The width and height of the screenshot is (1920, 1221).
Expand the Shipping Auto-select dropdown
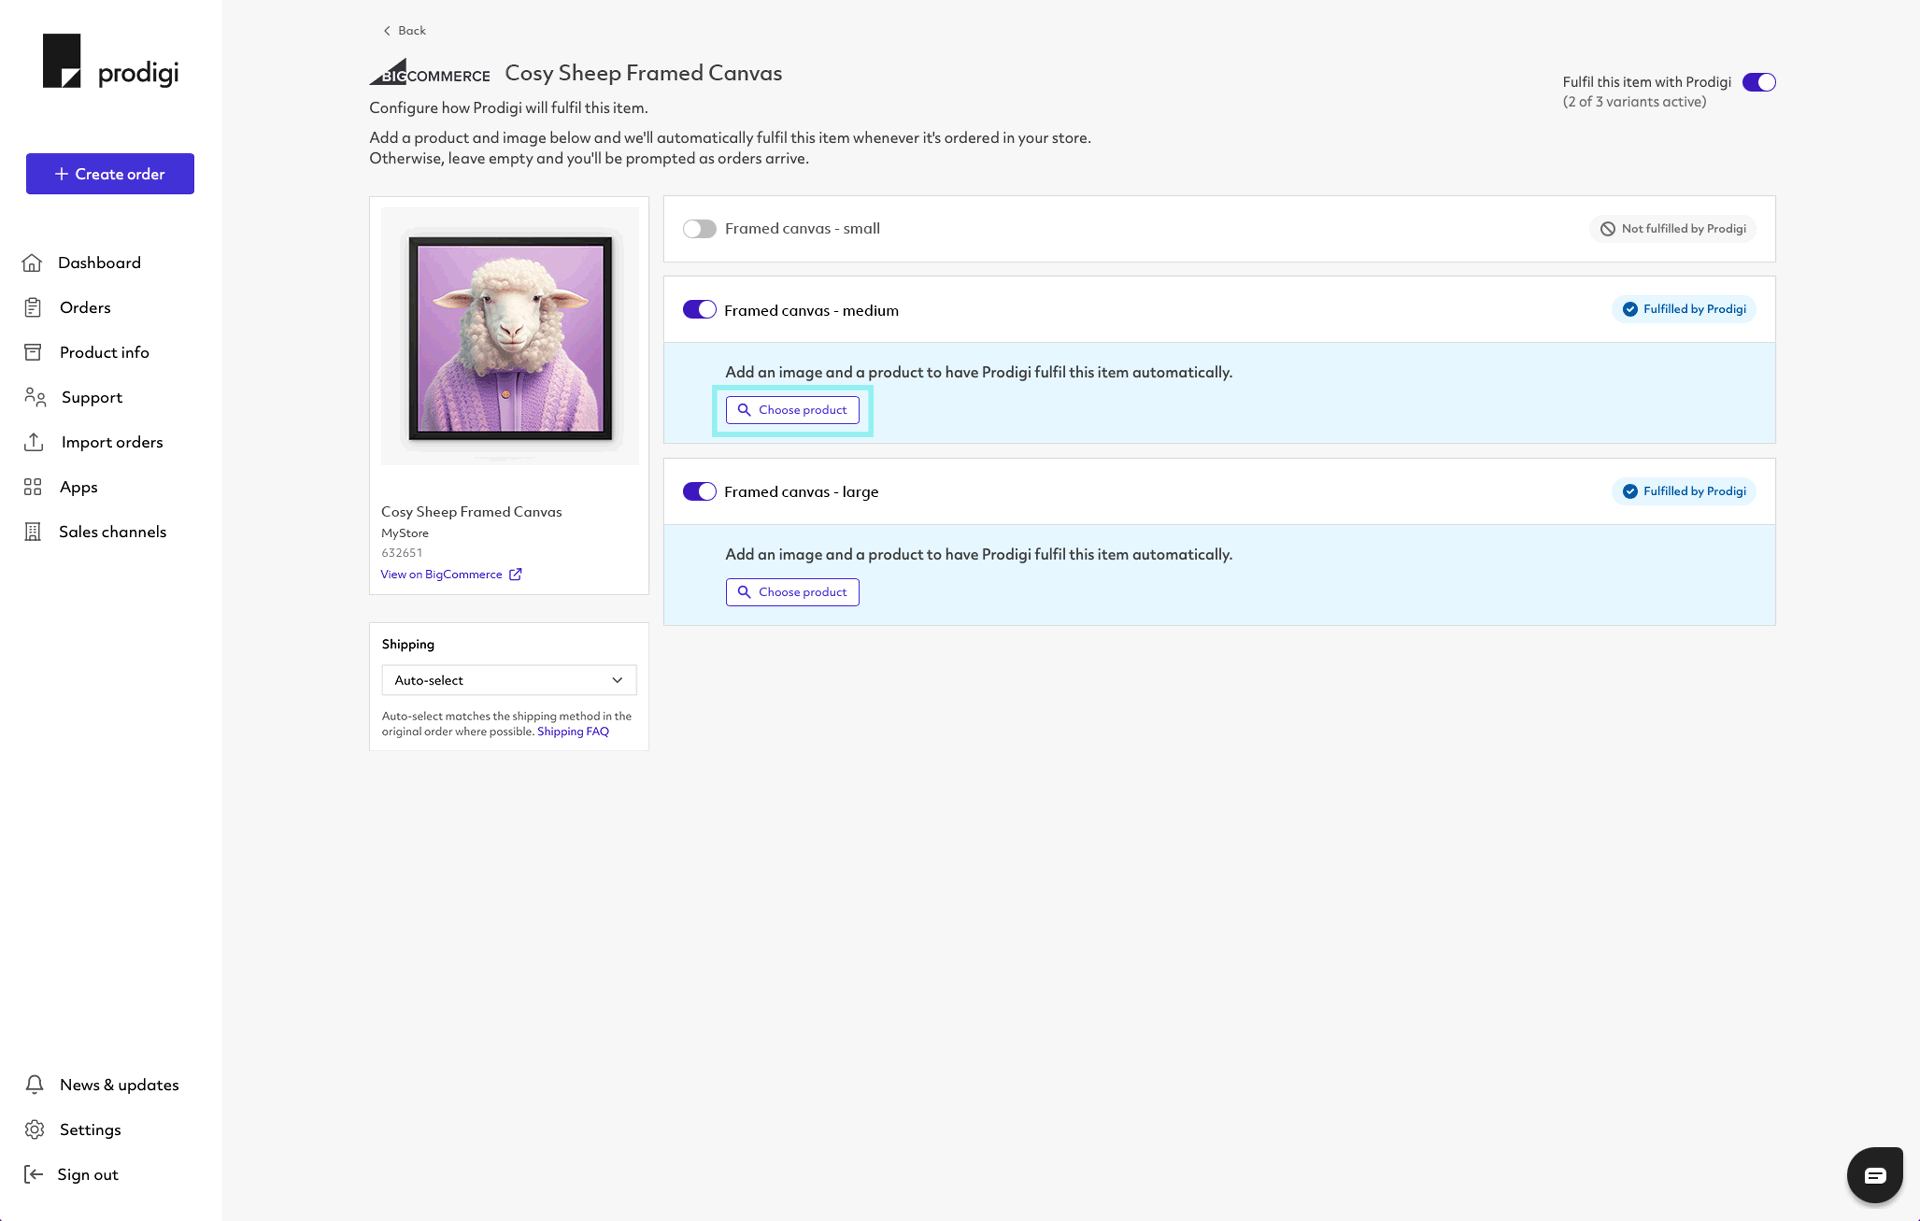tap(508, 680)
